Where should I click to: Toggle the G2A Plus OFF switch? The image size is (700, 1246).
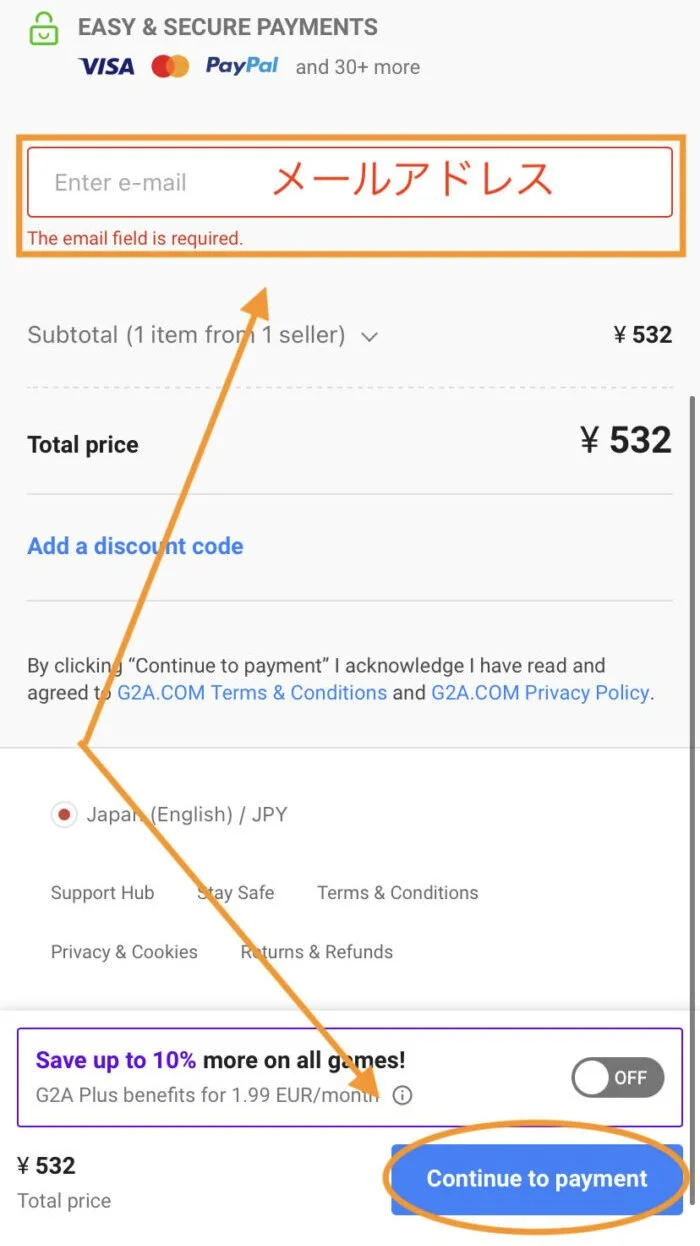pos(617,1078)
